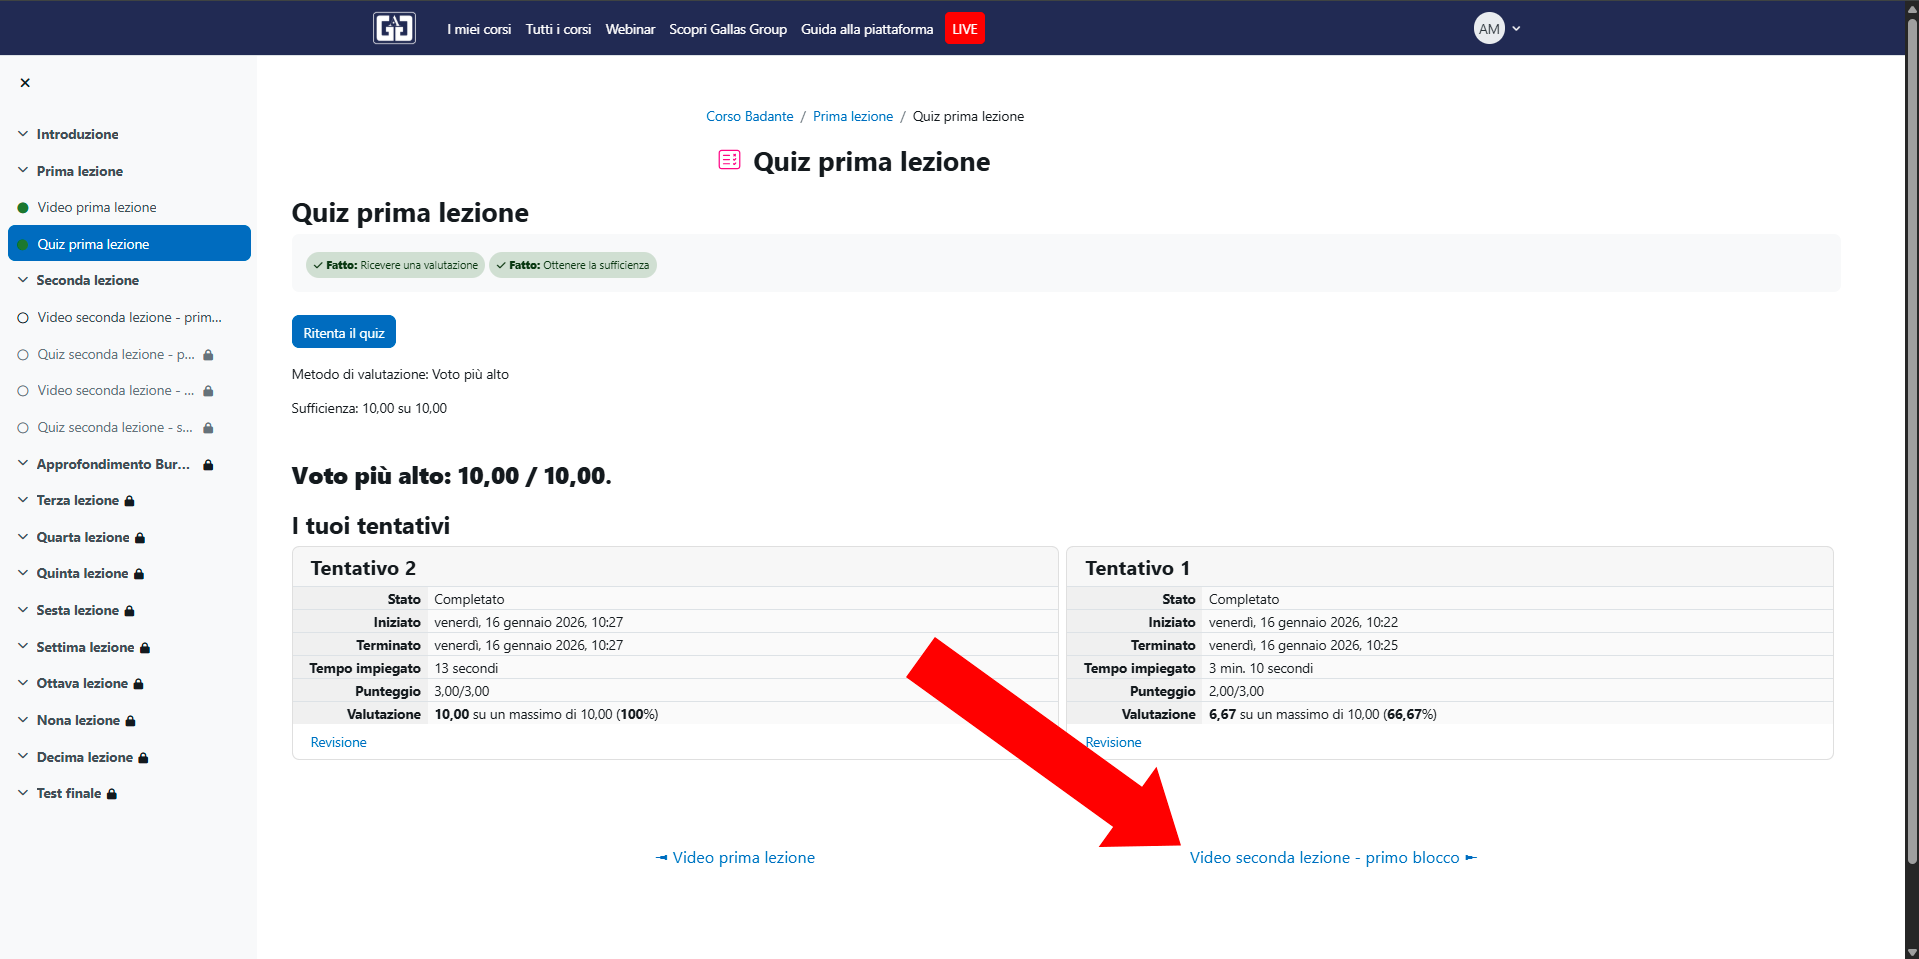Close the course index sidebar

(25, 83)
